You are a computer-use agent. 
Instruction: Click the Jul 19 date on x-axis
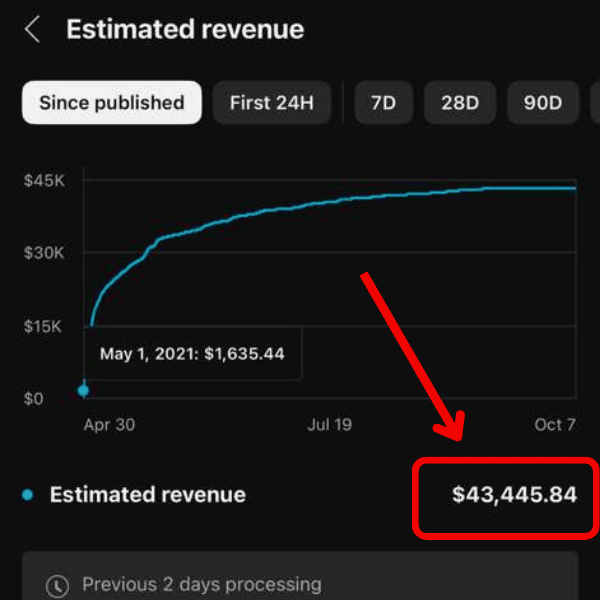(329, 425)
